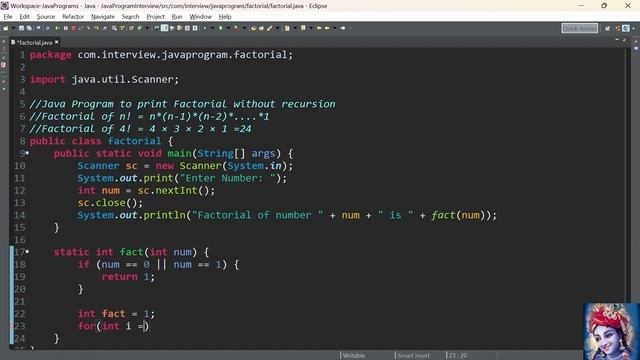The height and width of the screenshot is (360, 640).
Task: Click the 'main' method name on line 9
Action: click(x=180, y=153)
